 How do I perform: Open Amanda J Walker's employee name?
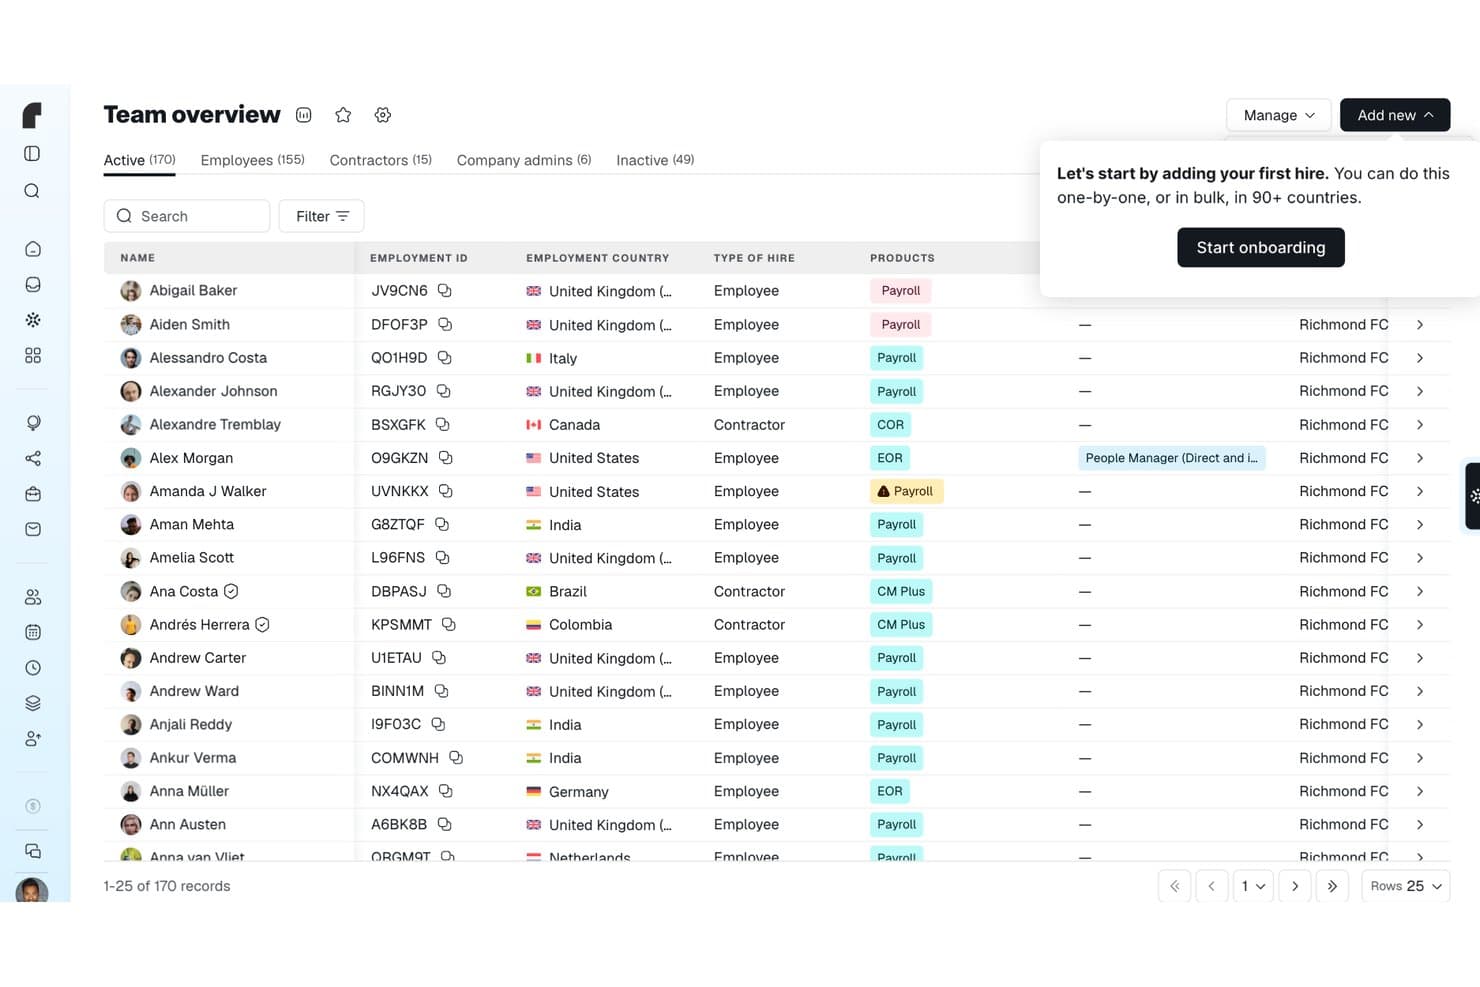(x=208, y=492)
